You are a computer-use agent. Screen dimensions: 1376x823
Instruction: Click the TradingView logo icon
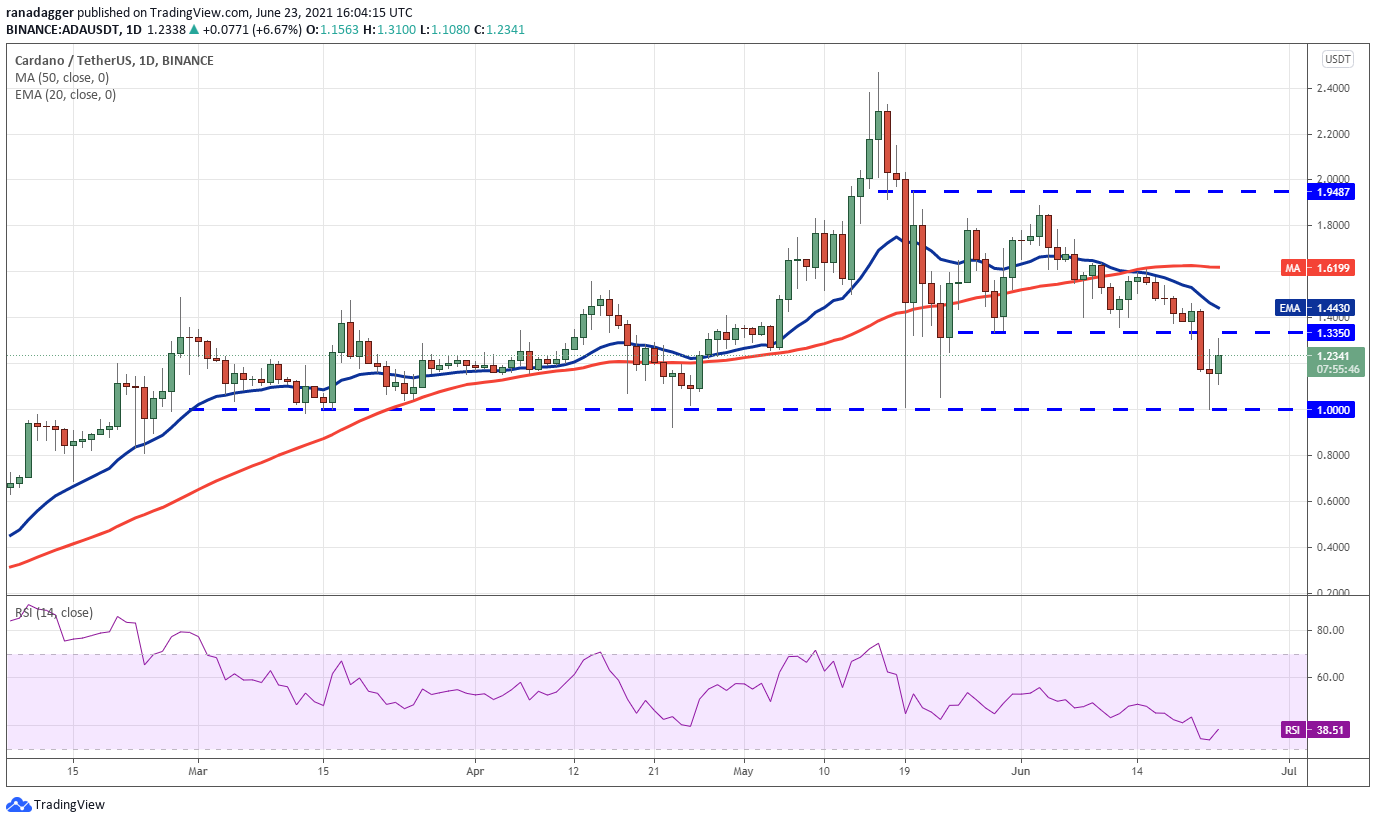tap(17, 805)
